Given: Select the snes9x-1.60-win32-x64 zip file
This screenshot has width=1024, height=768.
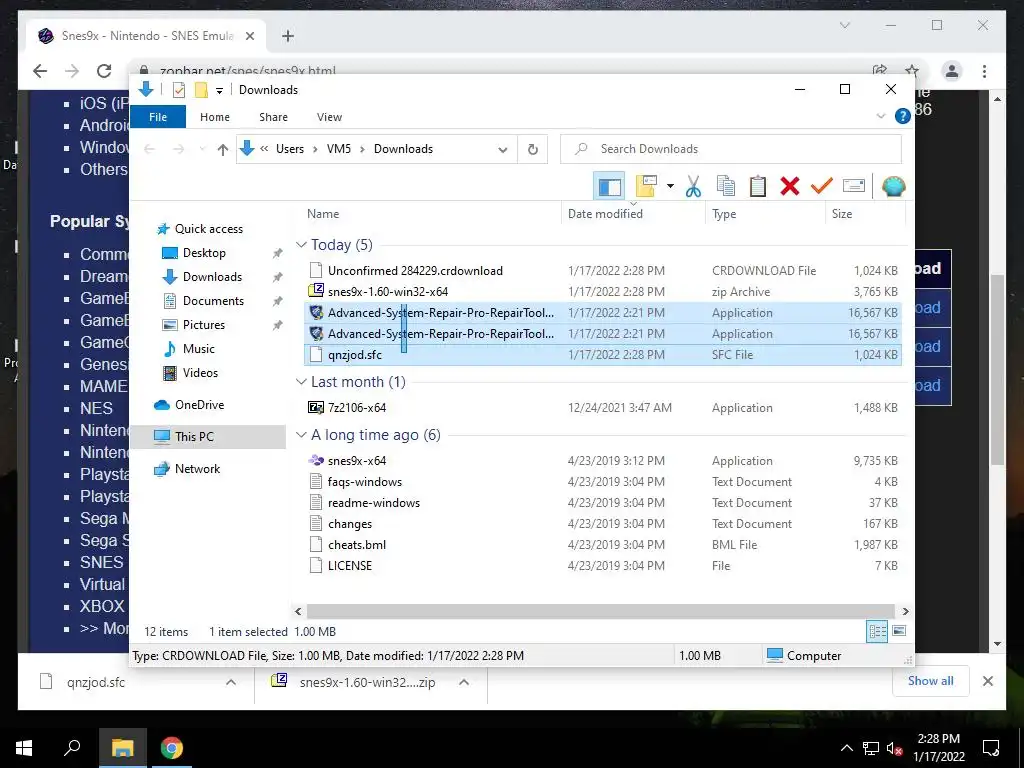Looking at the screenshot, I should click(x=602, y=291).
